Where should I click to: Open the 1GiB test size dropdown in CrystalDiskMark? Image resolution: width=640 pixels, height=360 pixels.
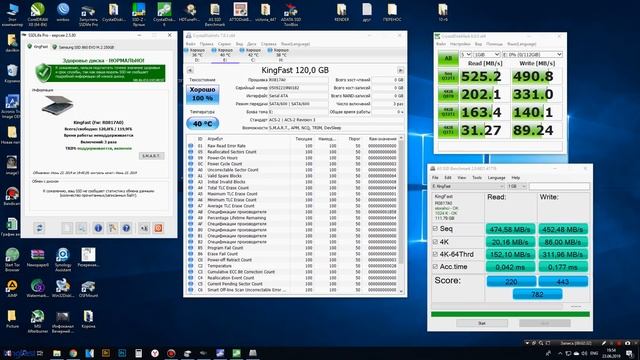pyautogui.click(x=487, y=54)
